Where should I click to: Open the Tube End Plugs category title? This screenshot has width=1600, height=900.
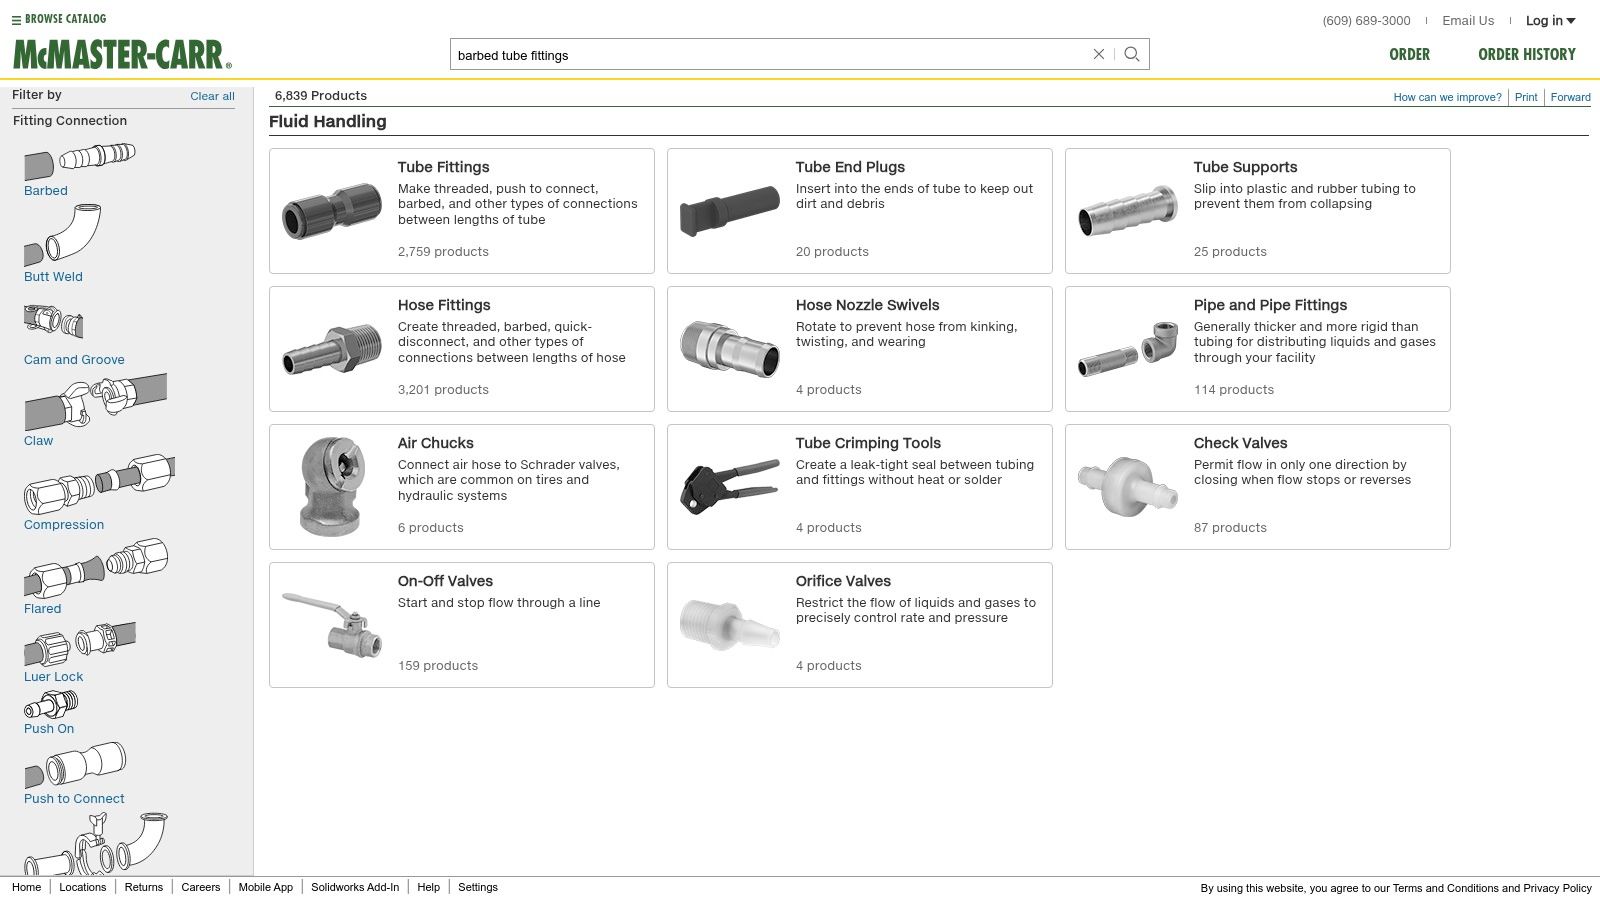click(850, 167)
